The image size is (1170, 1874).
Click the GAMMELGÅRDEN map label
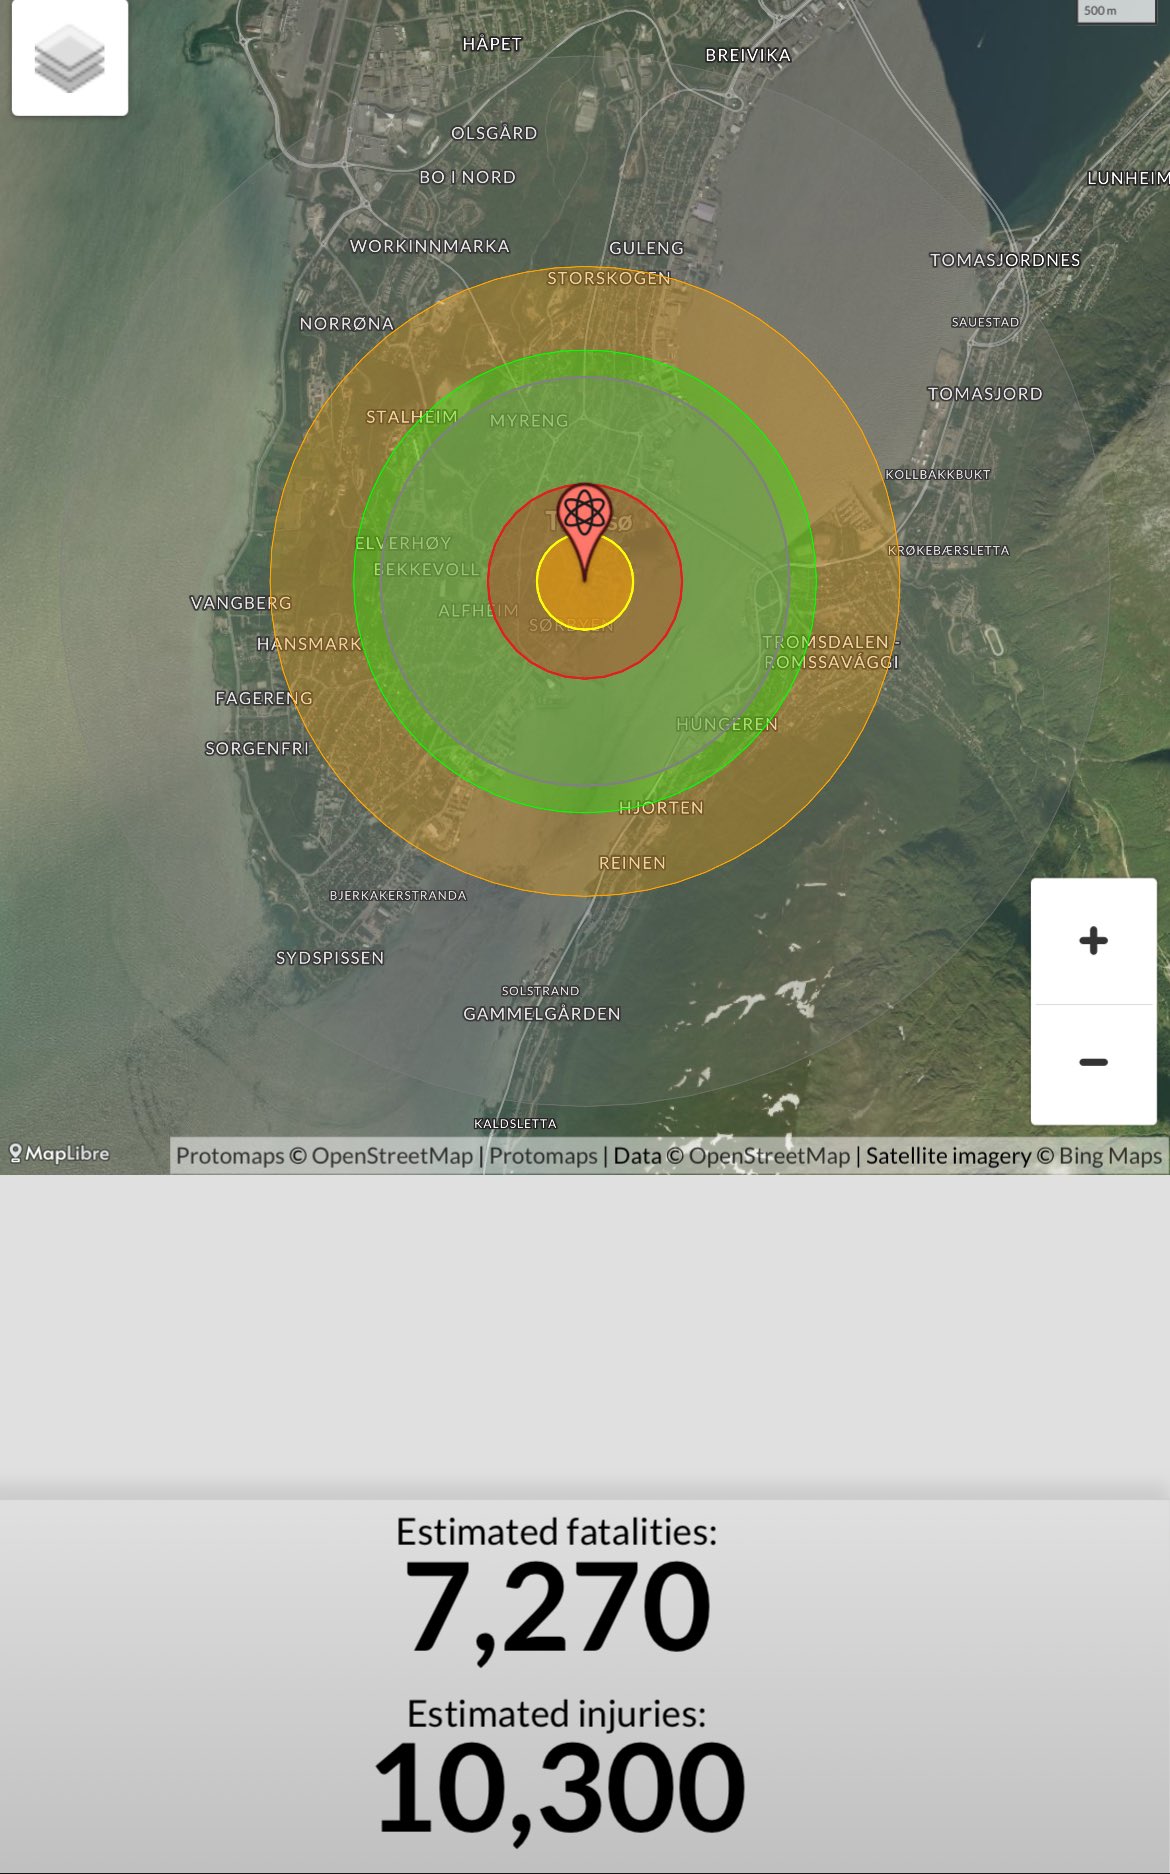pyautogui.click(x=541, y=1014)
